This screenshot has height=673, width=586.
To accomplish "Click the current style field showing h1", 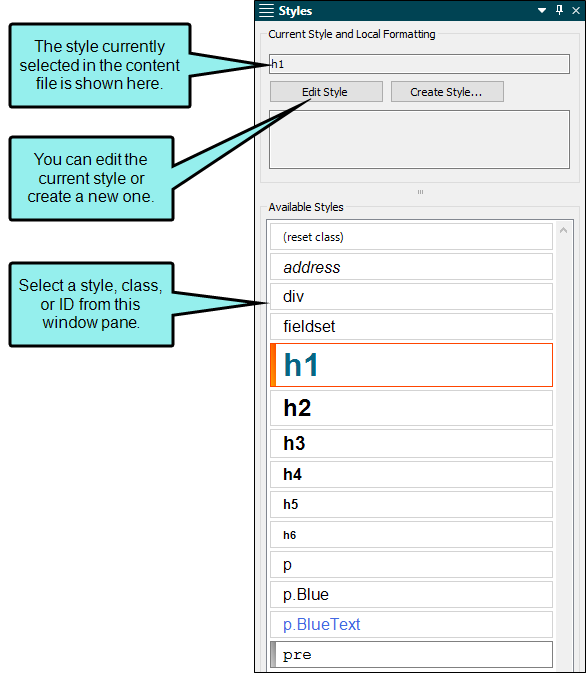I will coord(419,64).
